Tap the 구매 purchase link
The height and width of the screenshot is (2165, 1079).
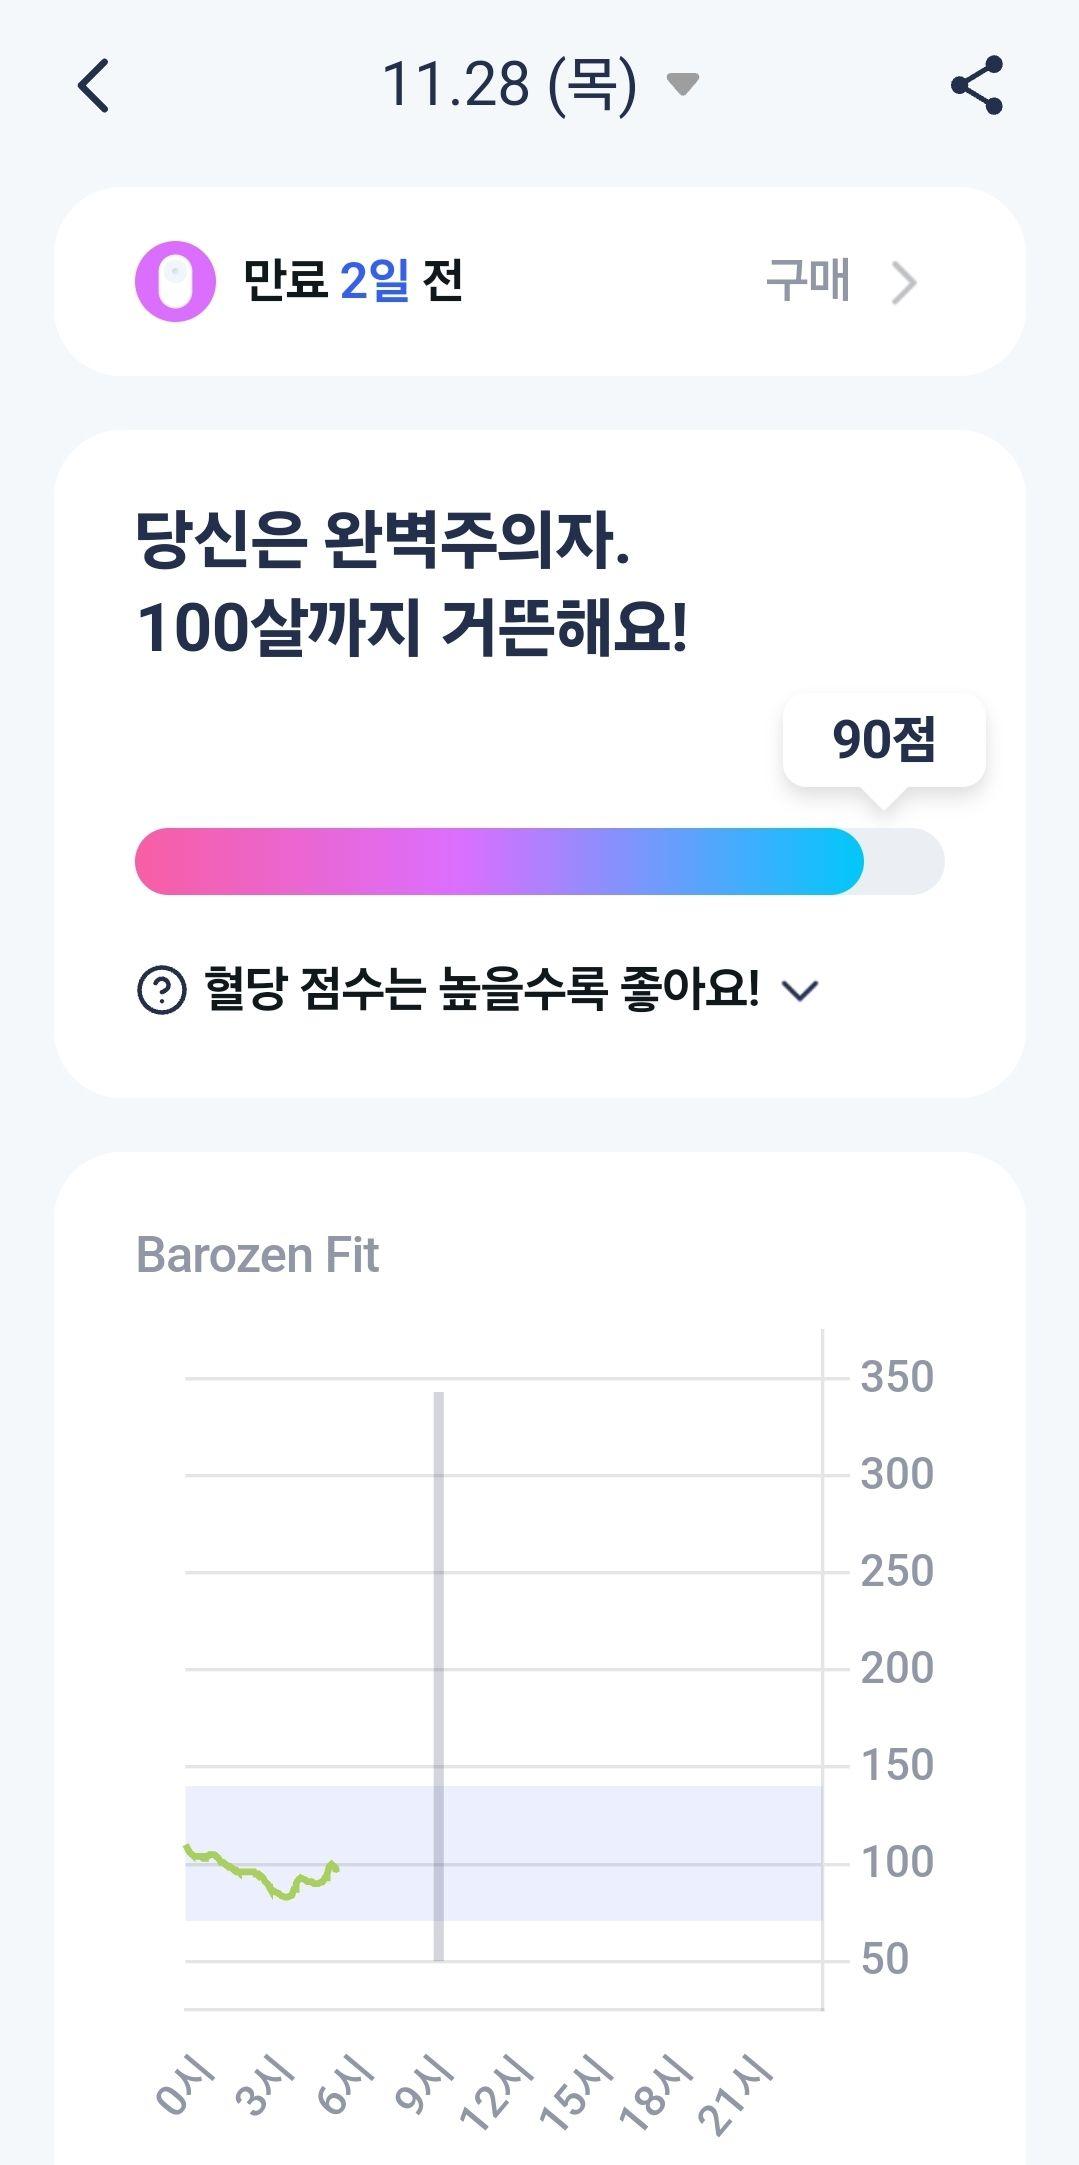(x=808, y=280)
